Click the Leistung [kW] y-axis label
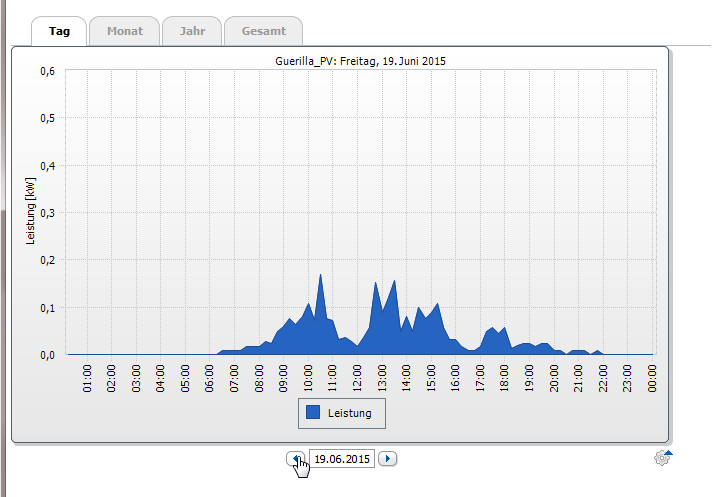 pos(31,212)
